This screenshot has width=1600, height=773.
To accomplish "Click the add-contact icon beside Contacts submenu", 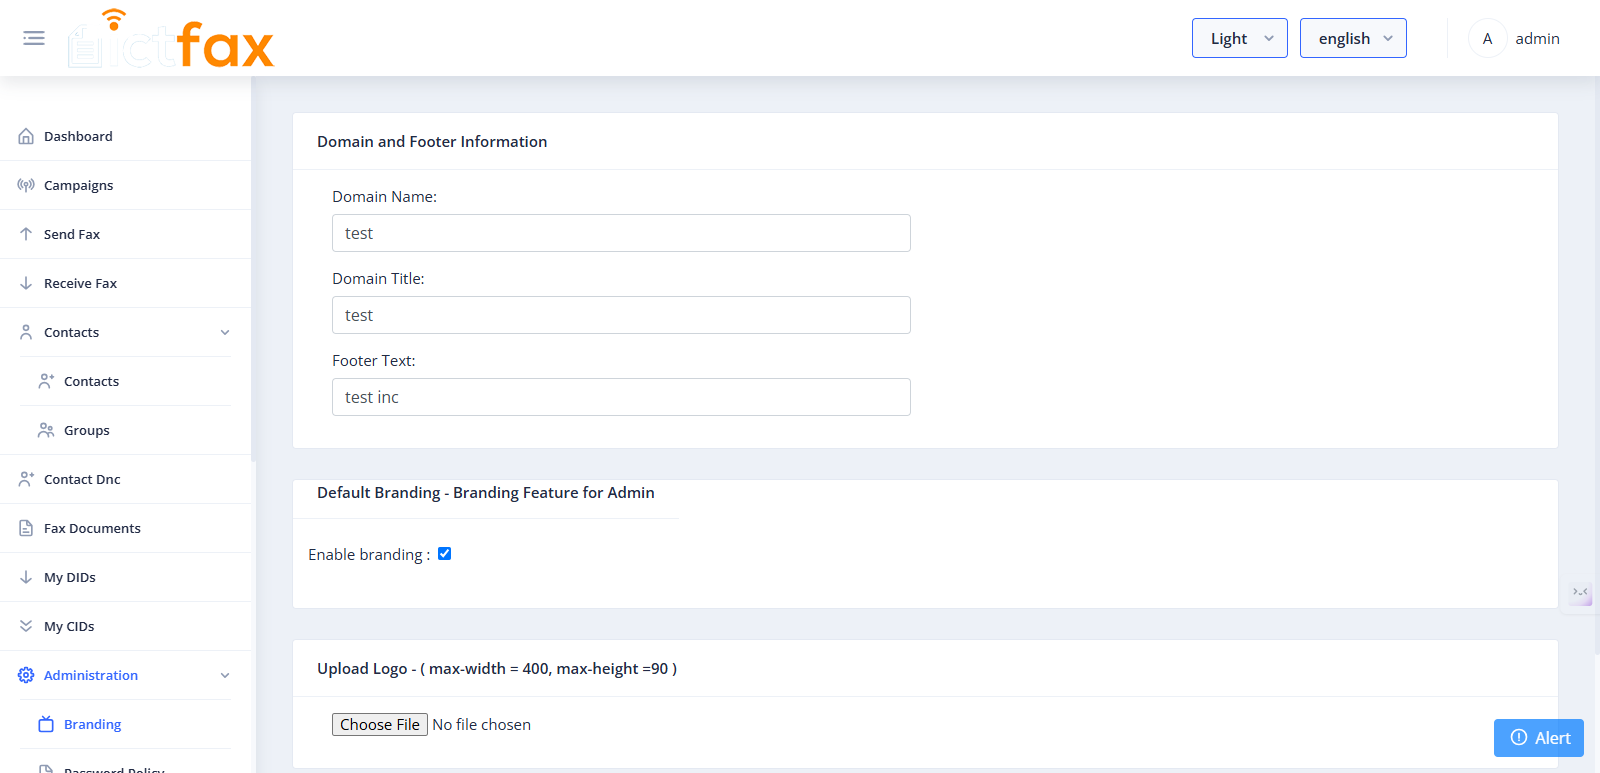I will (x=46, y=381).
